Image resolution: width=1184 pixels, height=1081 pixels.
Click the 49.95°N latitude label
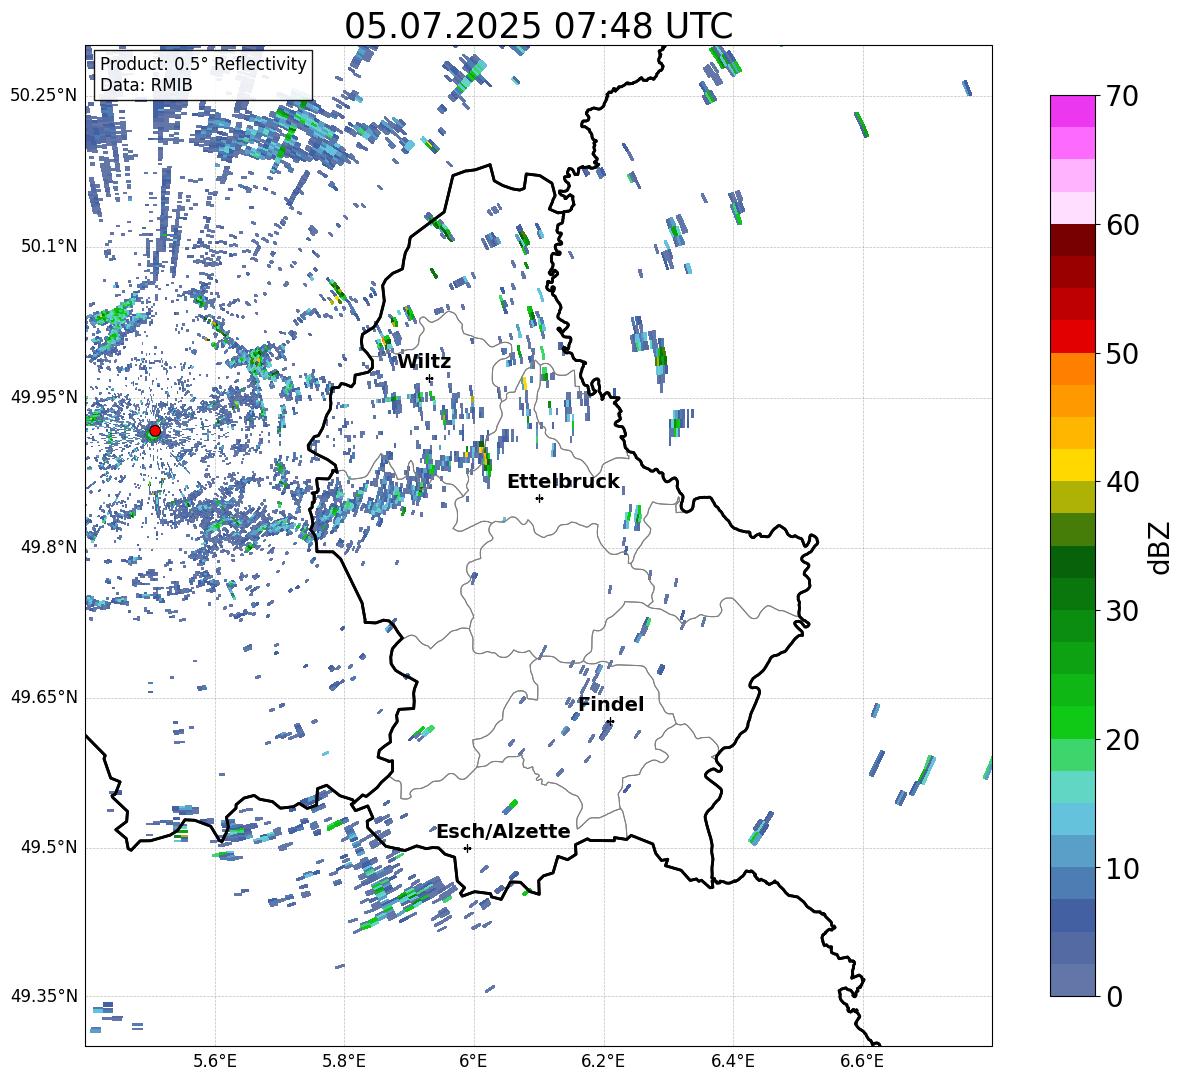44,396
